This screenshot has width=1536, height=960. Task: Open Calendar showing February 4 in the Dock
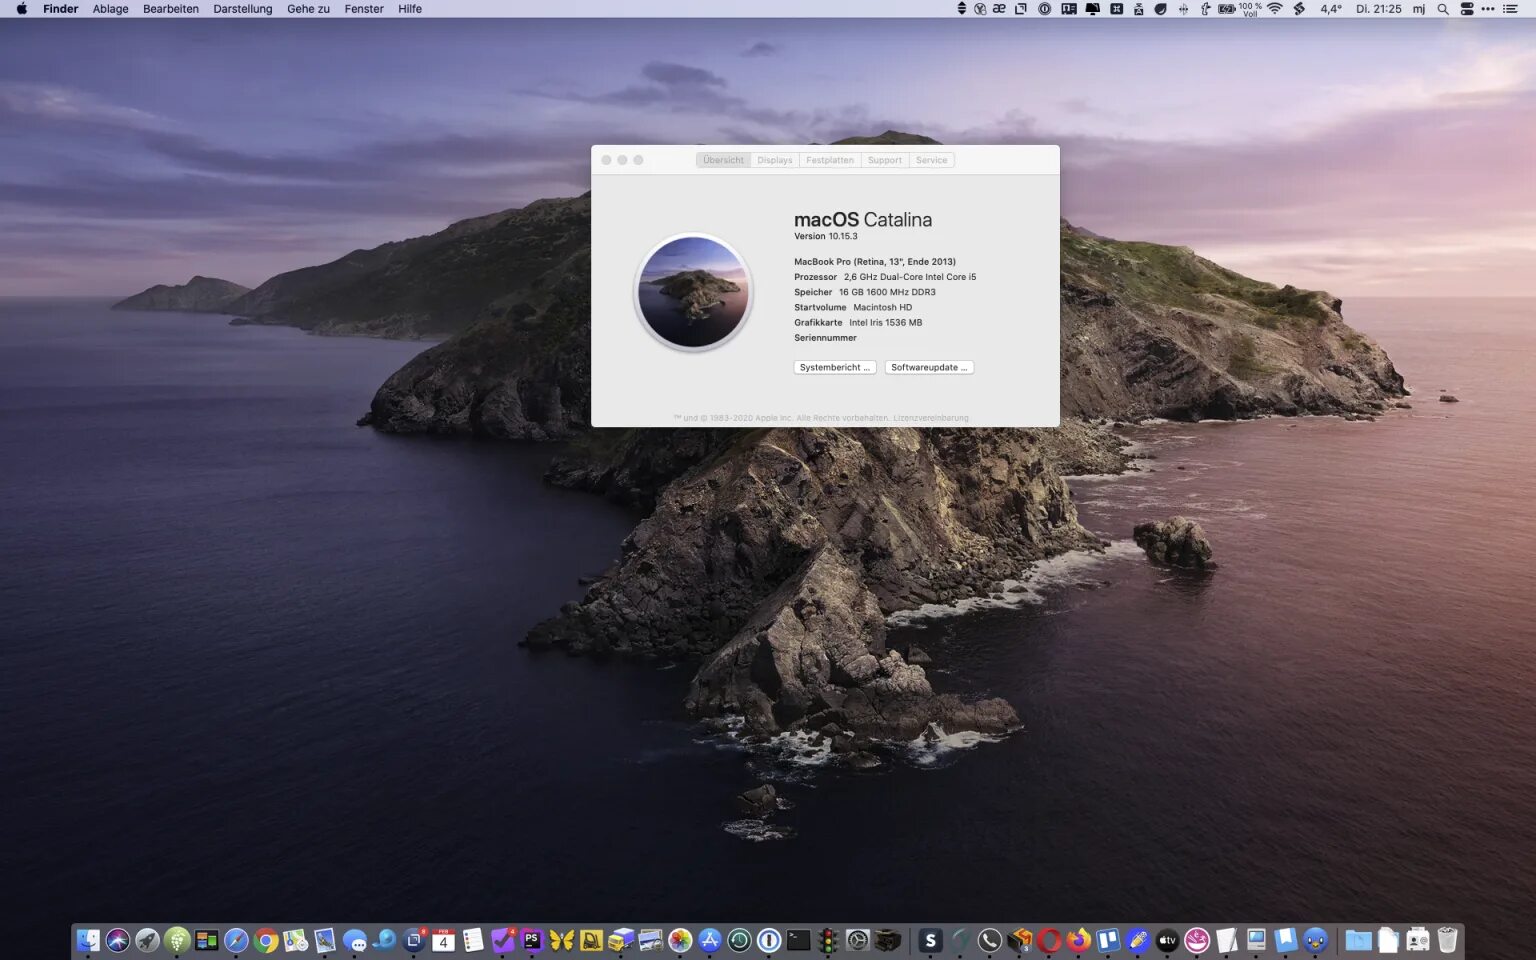pyautogui.click(x=443, y=940)
